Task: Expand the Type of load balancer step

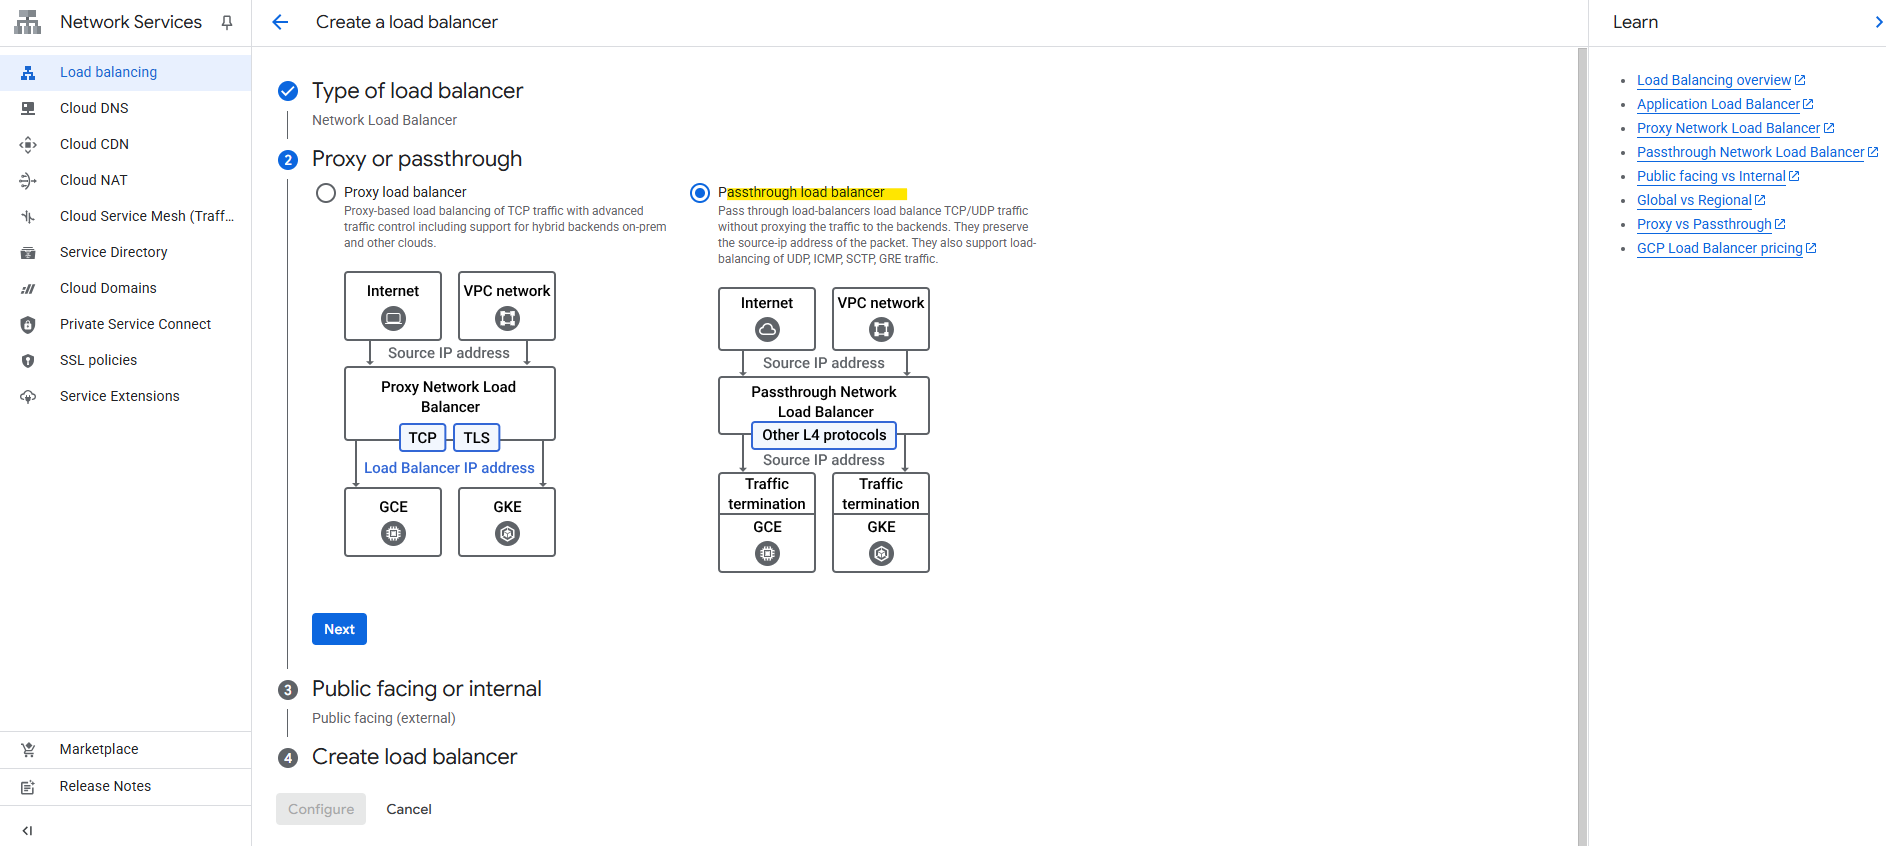Action: pyautogui.click(x=417, y=91)
